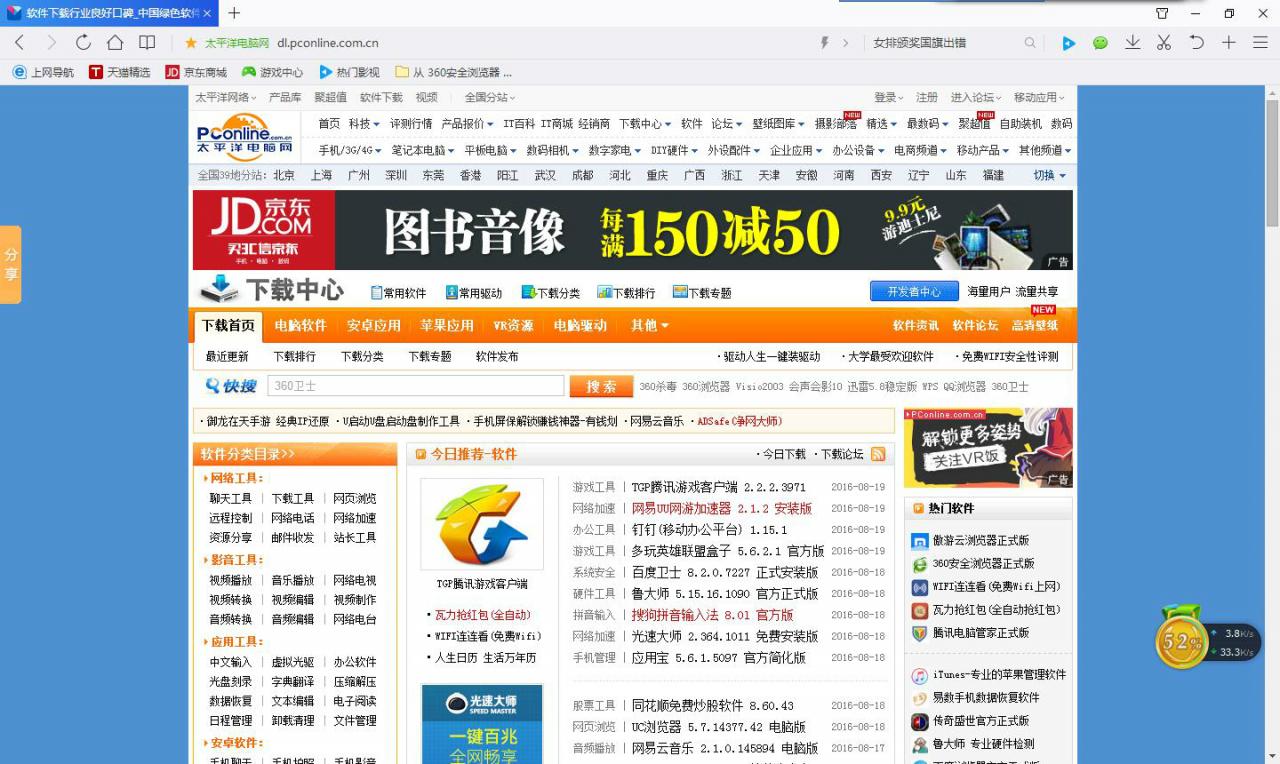1280x764 pixels.
Task: Expand the 全国分站 dropdown
Action: [x=490, y=97]
